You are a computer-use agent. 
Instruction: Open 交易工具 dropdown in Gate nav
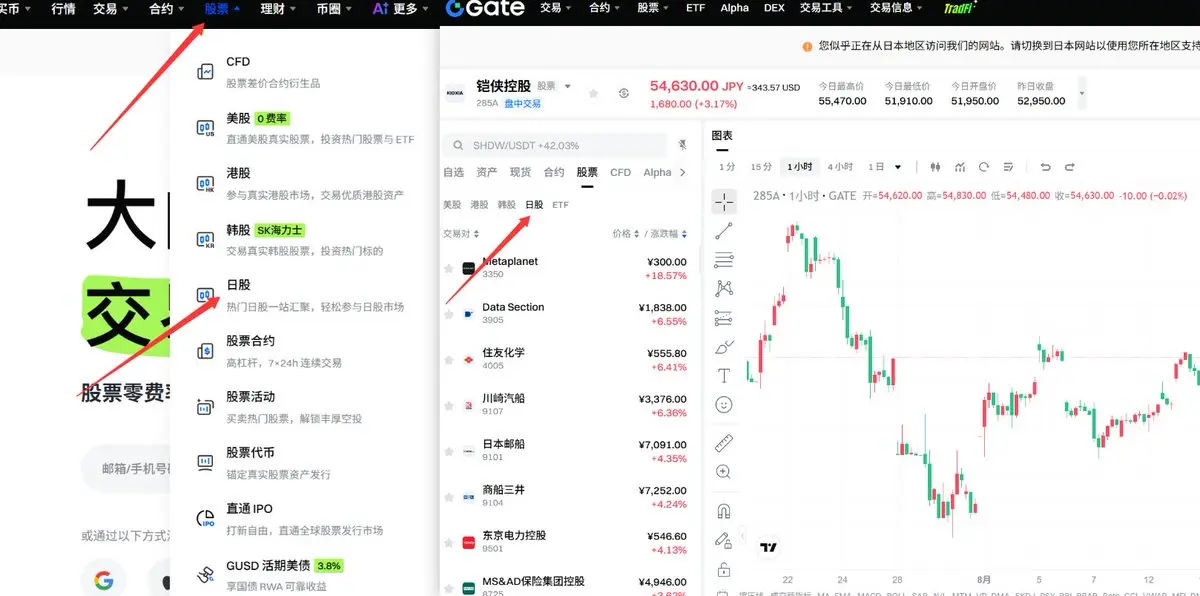[x=826, y=8]
